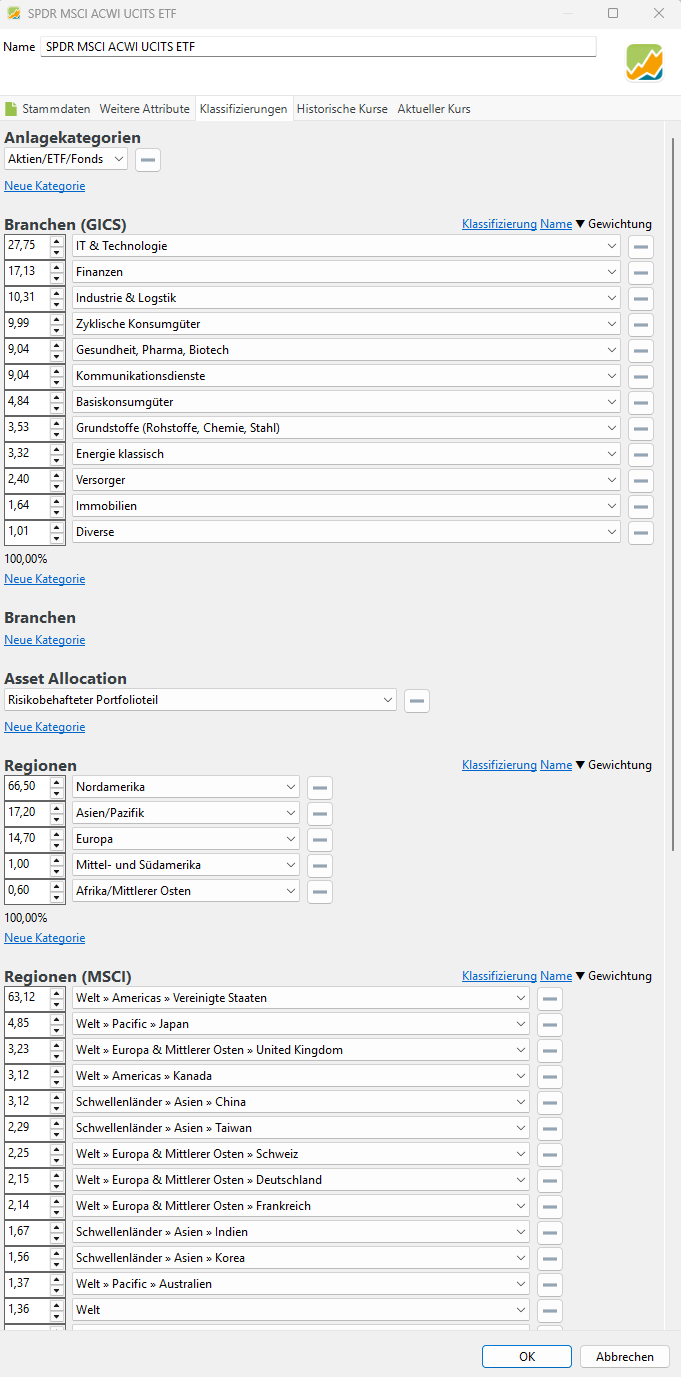Remove the Kommunikationsdienste row

pos(641,376)
